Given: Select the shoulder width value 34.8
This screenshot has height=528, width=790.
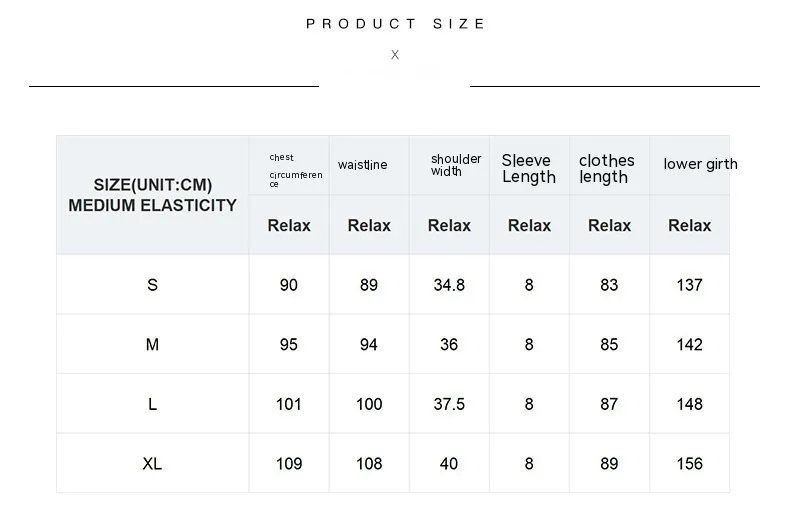Looking at the screenshot, I should [449, 285].
